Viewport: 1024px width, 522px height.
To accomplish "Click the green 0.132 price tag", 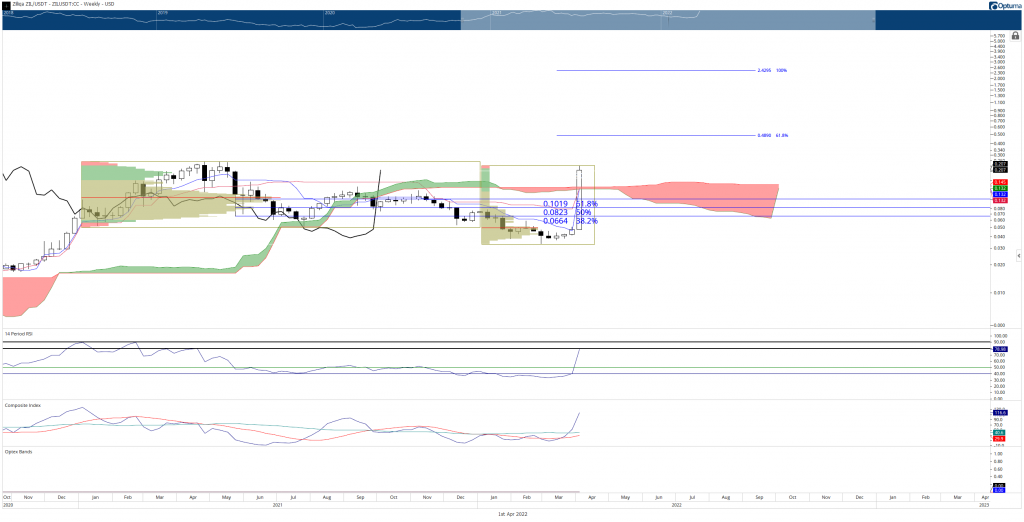I will (999, 188).
